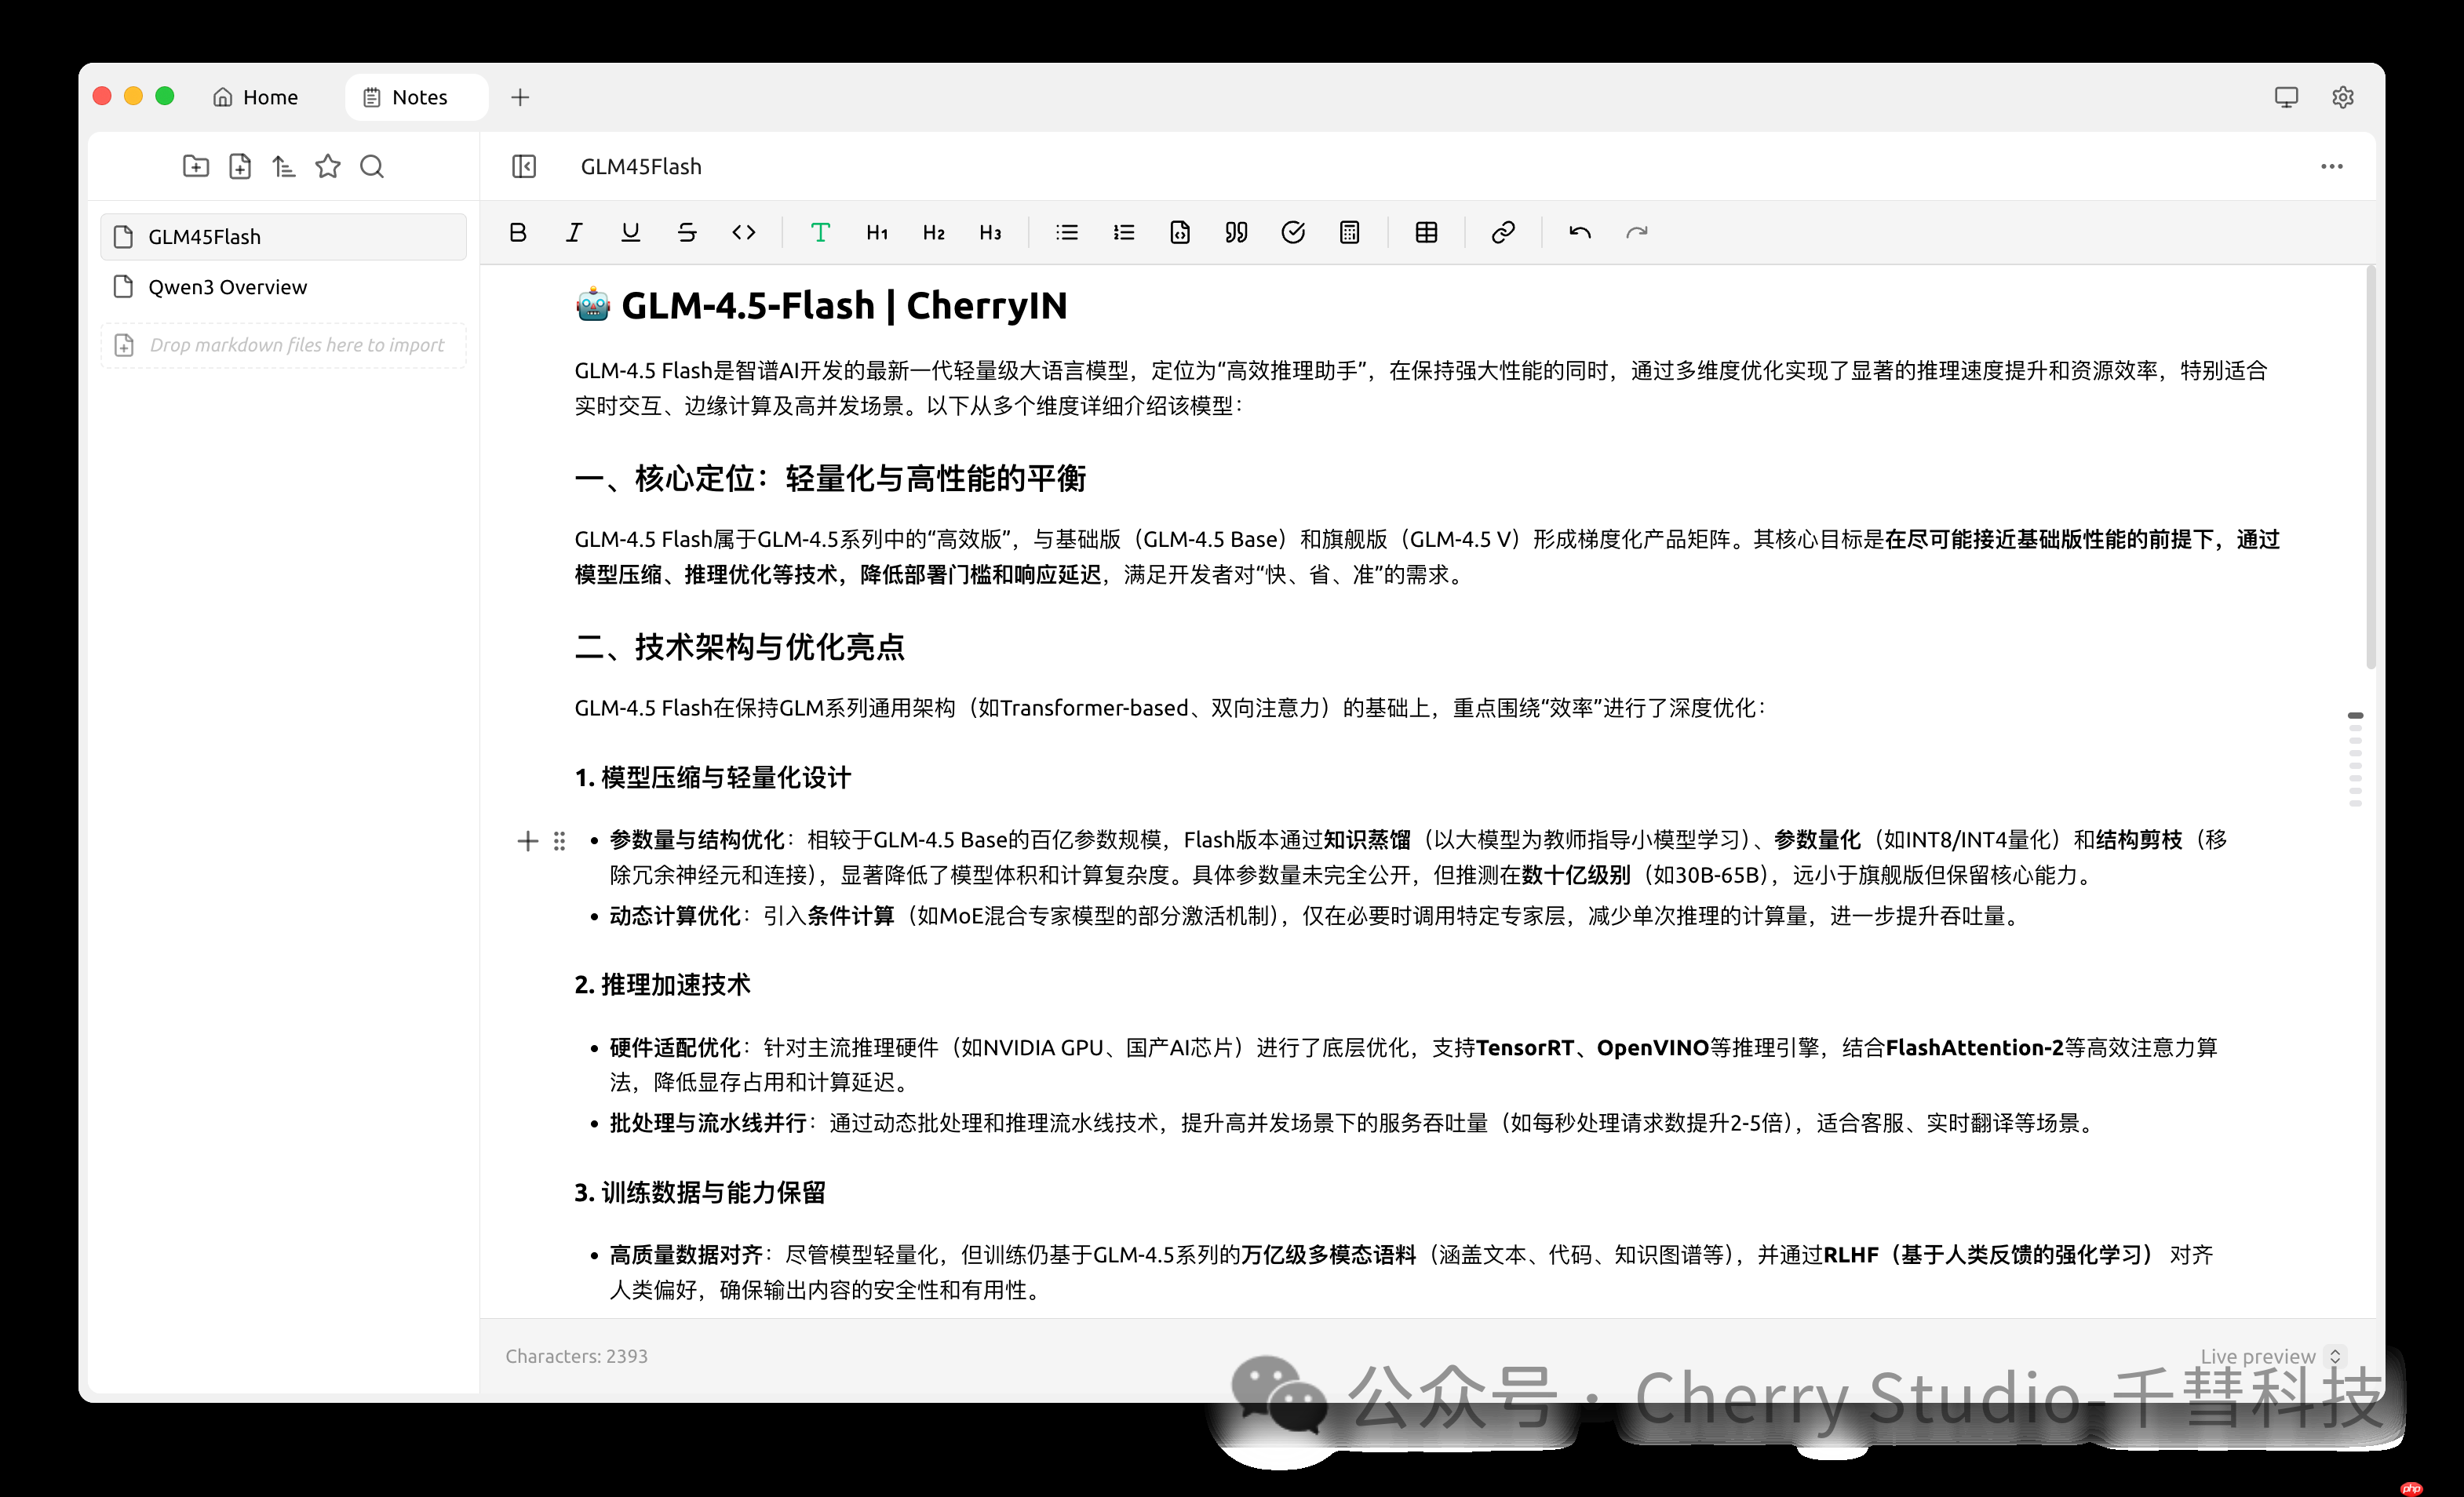
Task: Apply Heading 1 formatting
Action: 877,232
